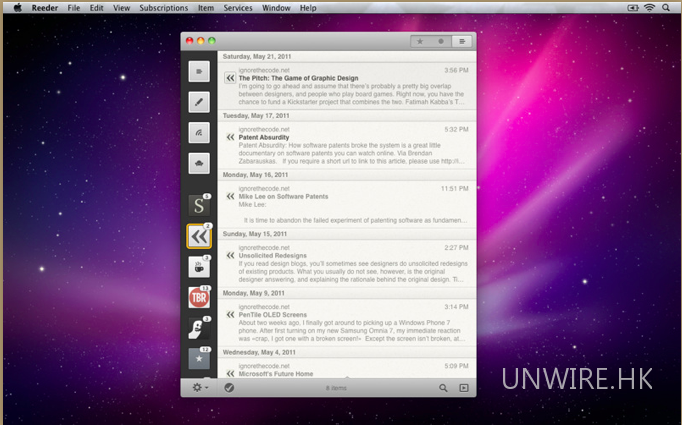Open search with the magnifying glass icon

[x=443, y=388]
